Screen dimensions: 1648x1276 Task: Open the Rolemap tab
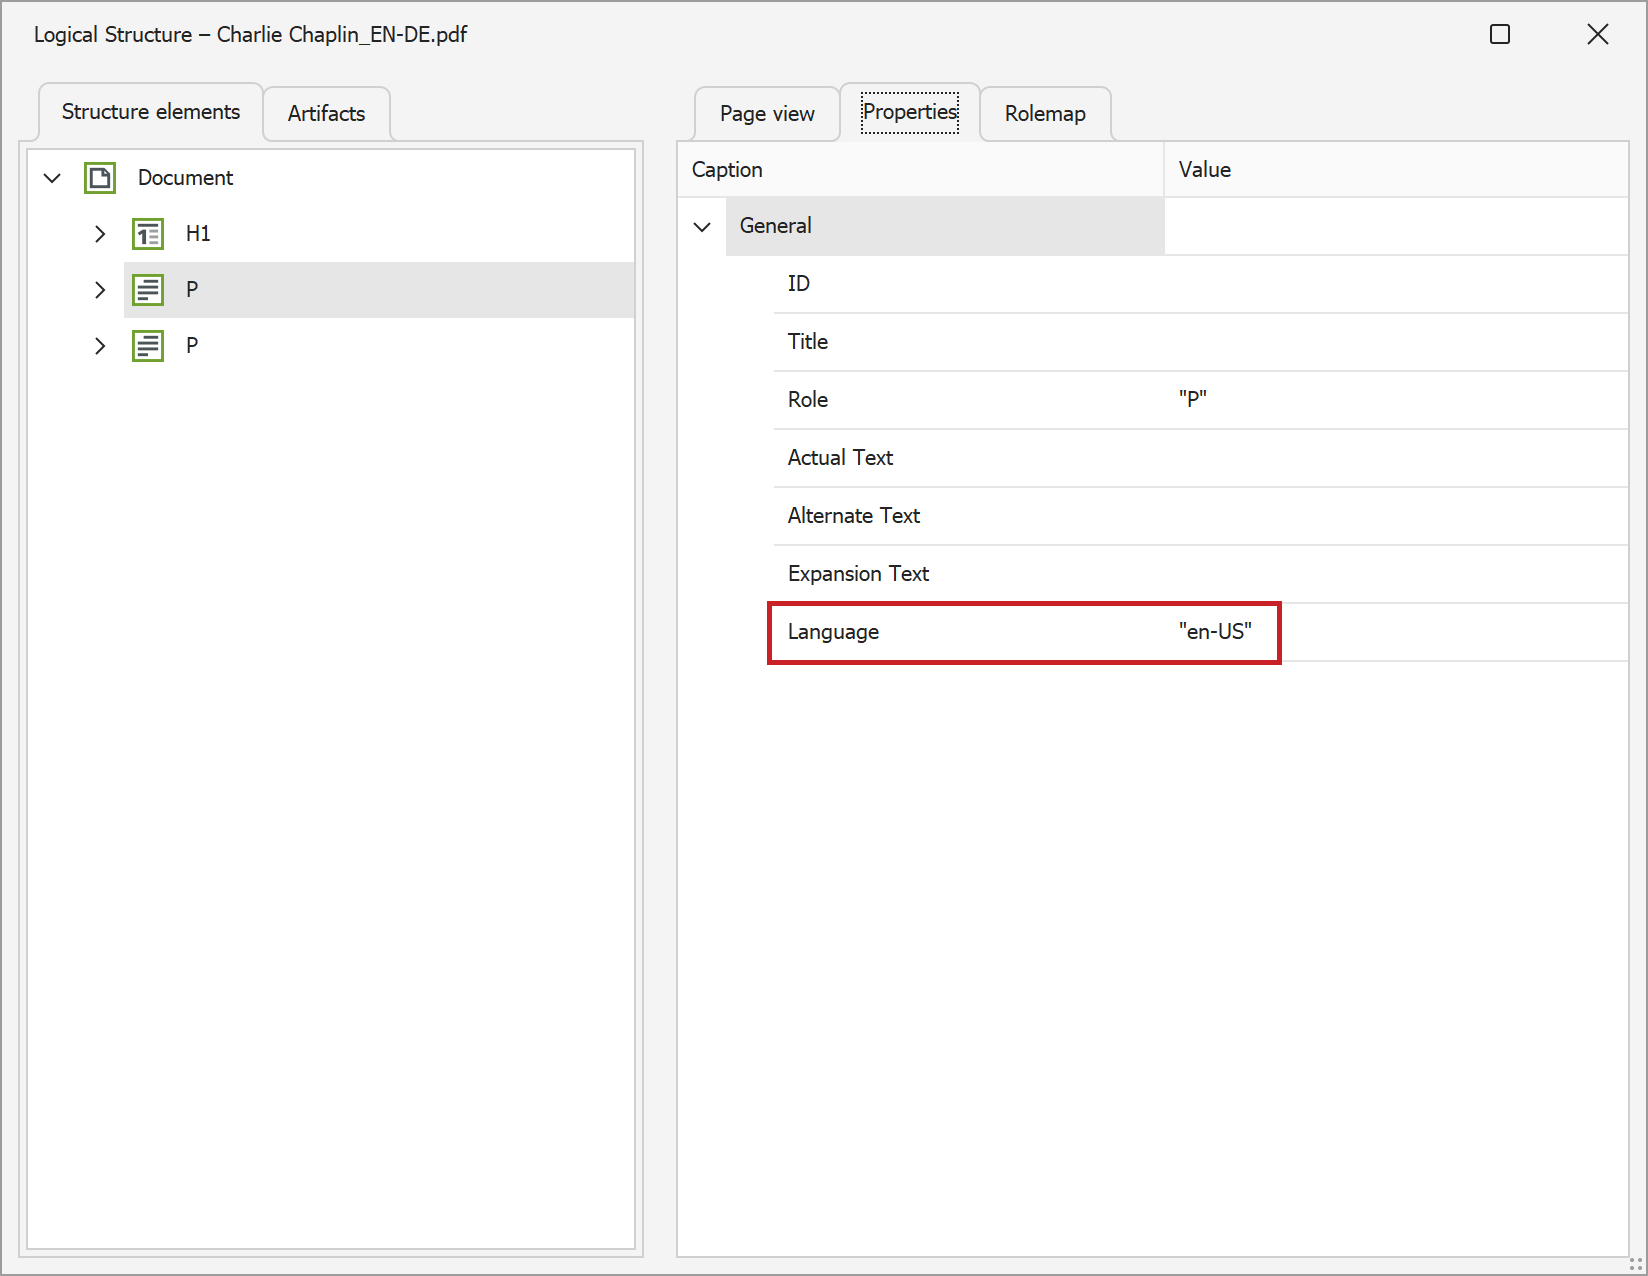[x=1045, y=114]
